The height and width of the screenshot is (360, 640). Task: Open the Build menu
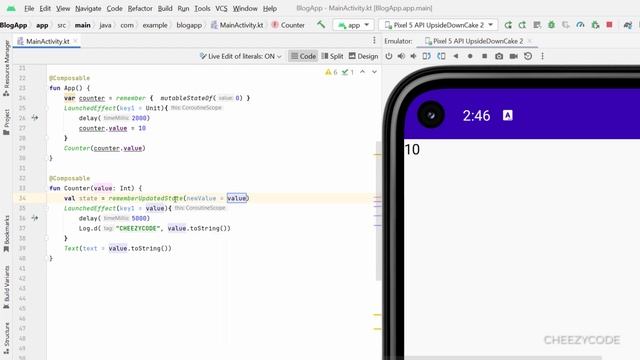pos(165,8)
